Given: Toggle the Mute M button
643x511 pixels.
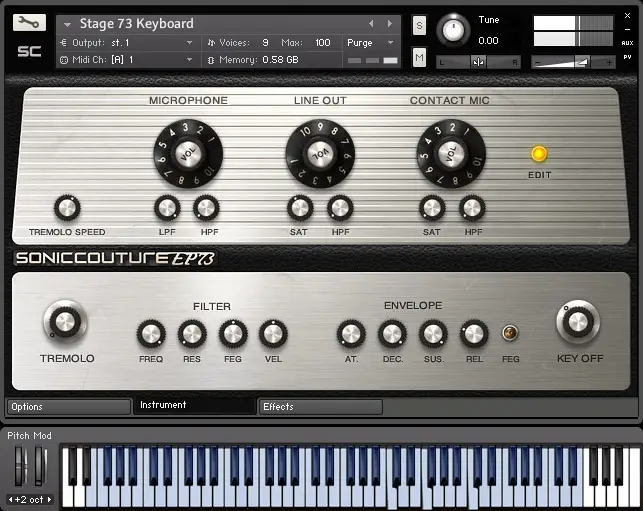Looking at the screenshot, I should 419,57.
